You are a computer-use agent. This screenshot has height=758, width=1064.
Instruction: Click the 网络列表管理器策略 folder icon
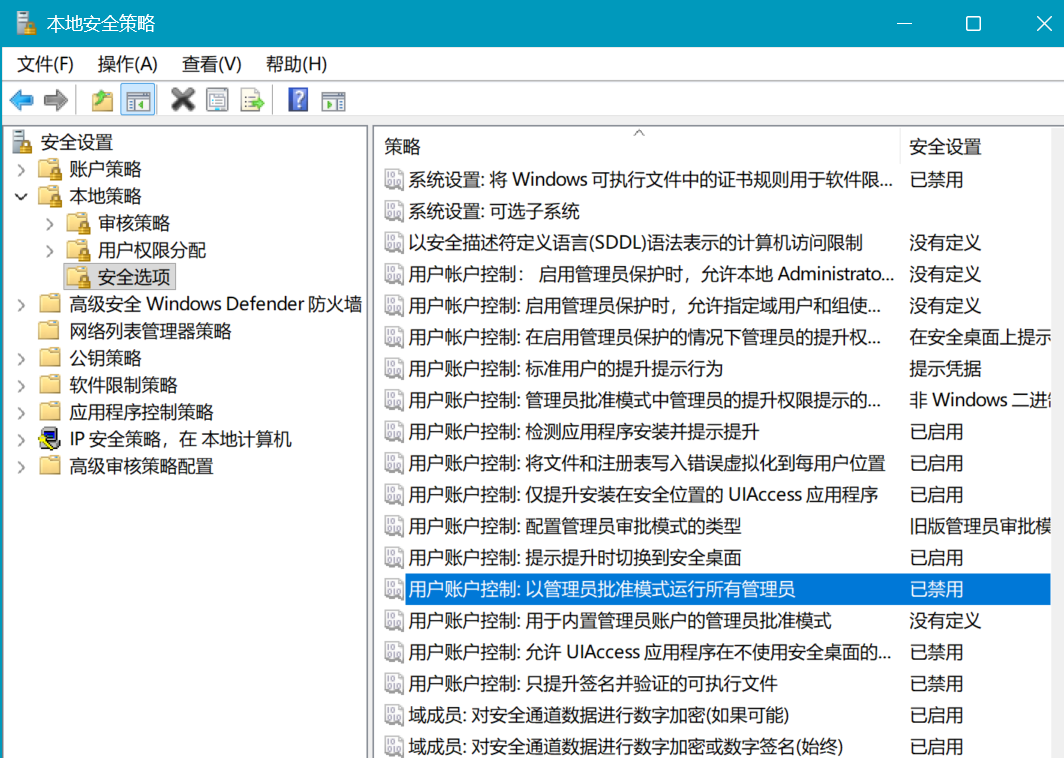(x=50, y=330)
